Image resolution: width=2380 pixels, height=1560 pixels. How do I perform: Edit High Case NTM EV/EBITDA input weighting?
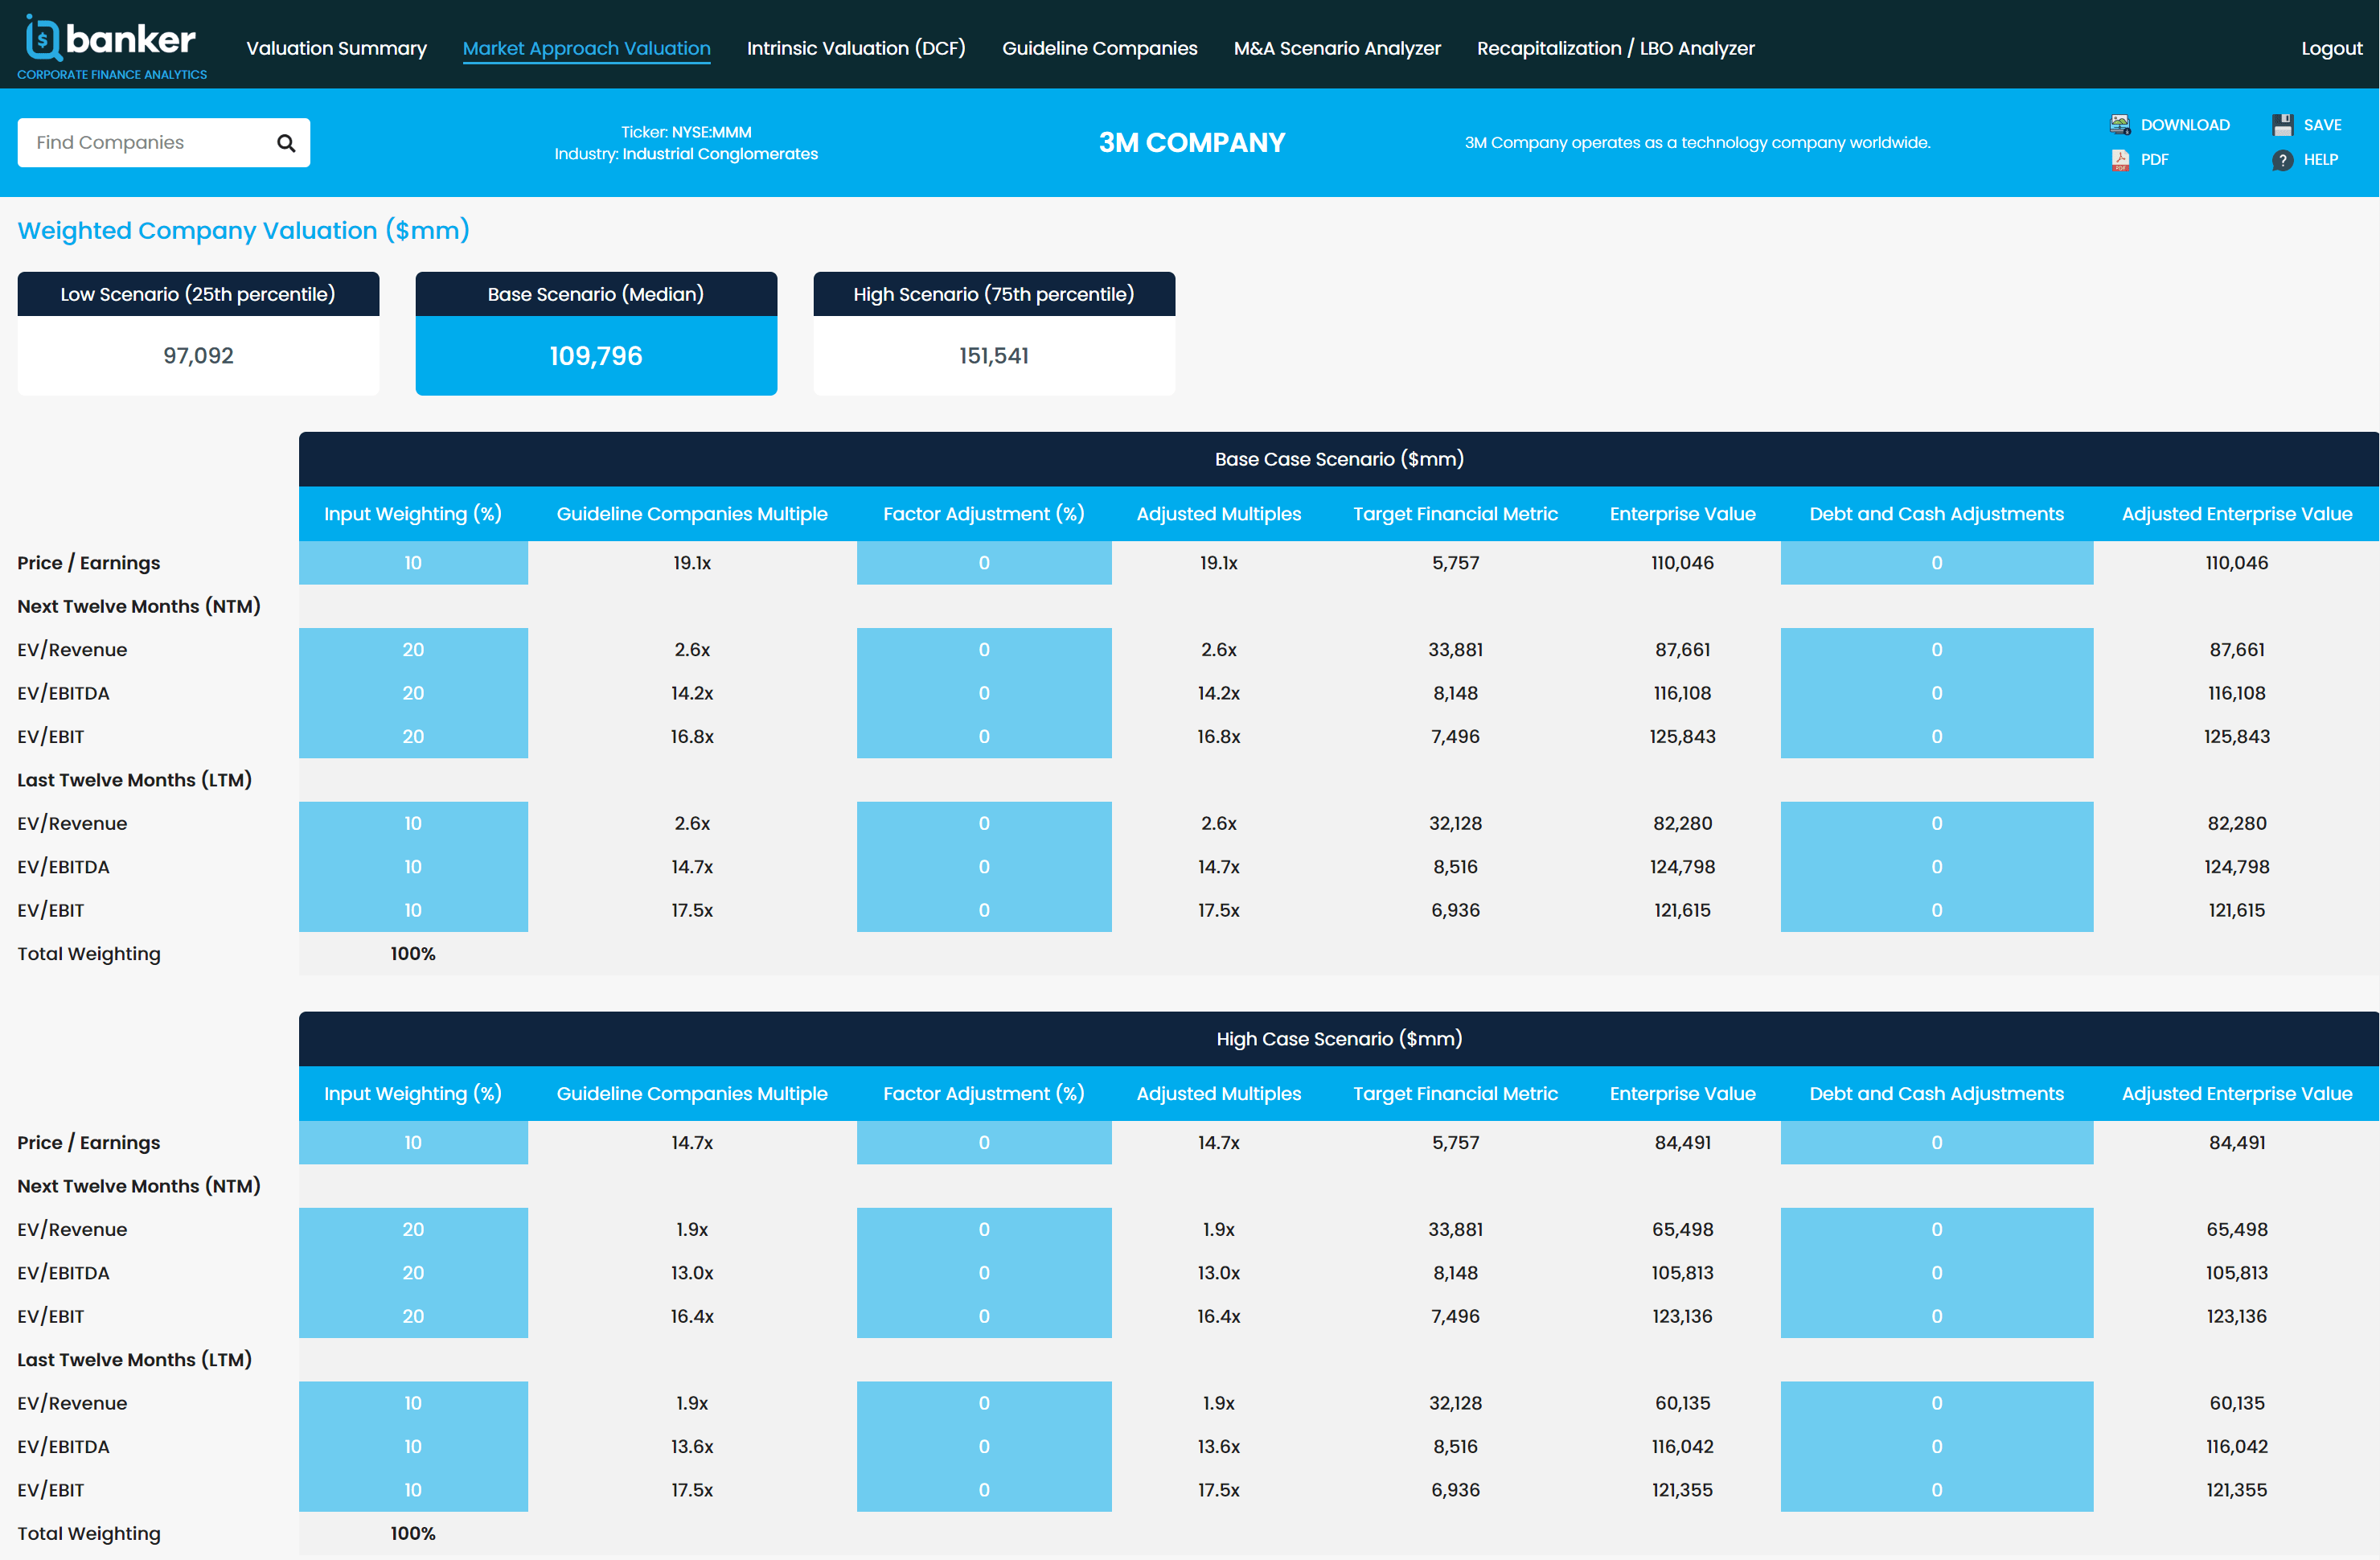point(413,1273)
